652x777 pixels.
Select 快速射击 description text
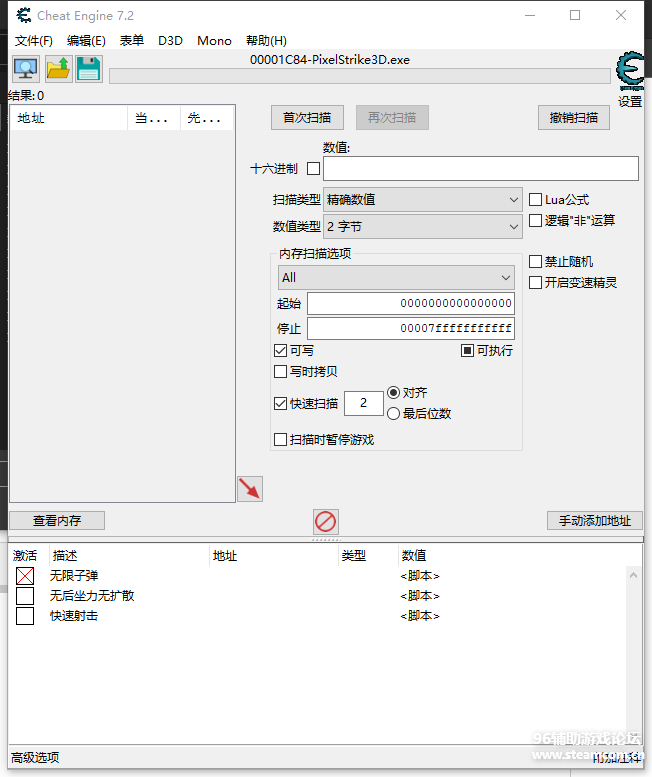[x=74, y=616]
